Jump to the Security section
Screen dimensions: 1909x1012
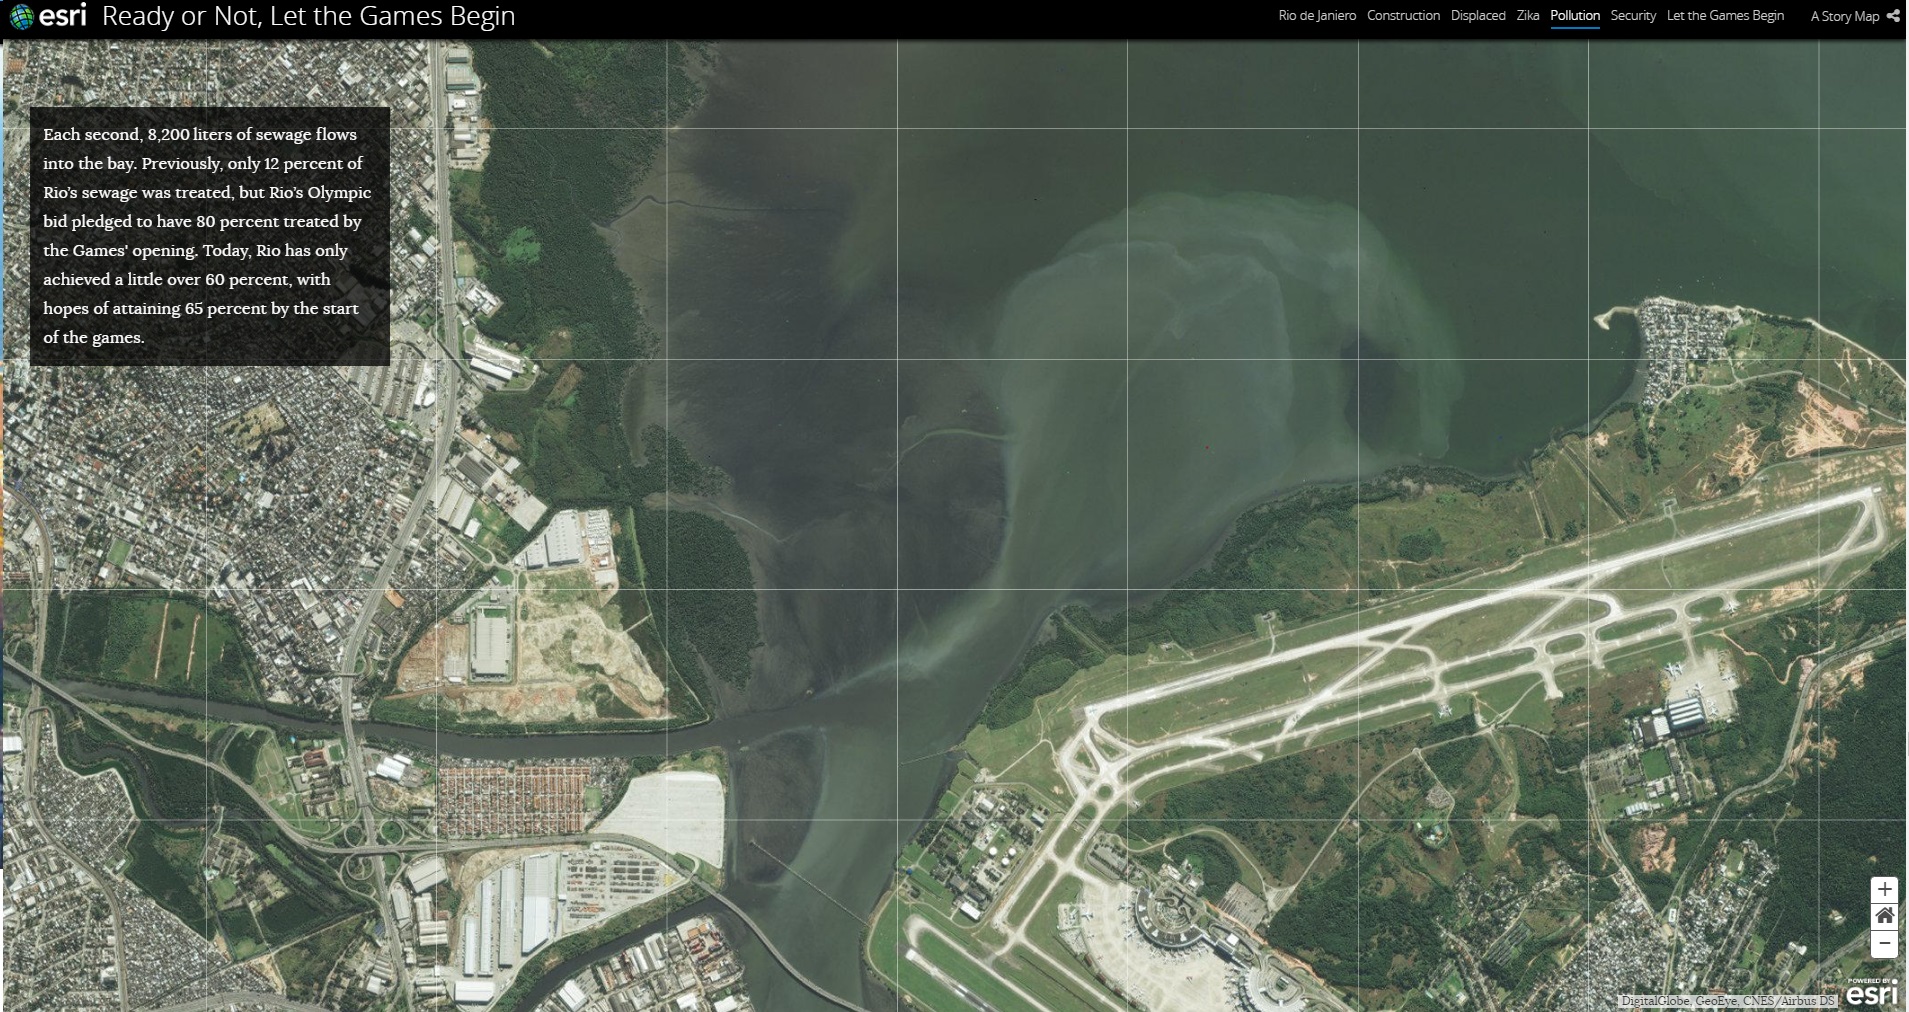point(1632,16)
